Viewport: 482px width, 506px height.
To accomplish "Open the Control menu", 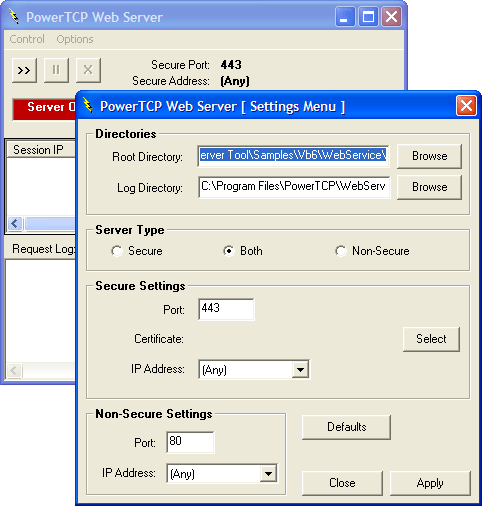I will pyautogui.click(x=27, y=39).
